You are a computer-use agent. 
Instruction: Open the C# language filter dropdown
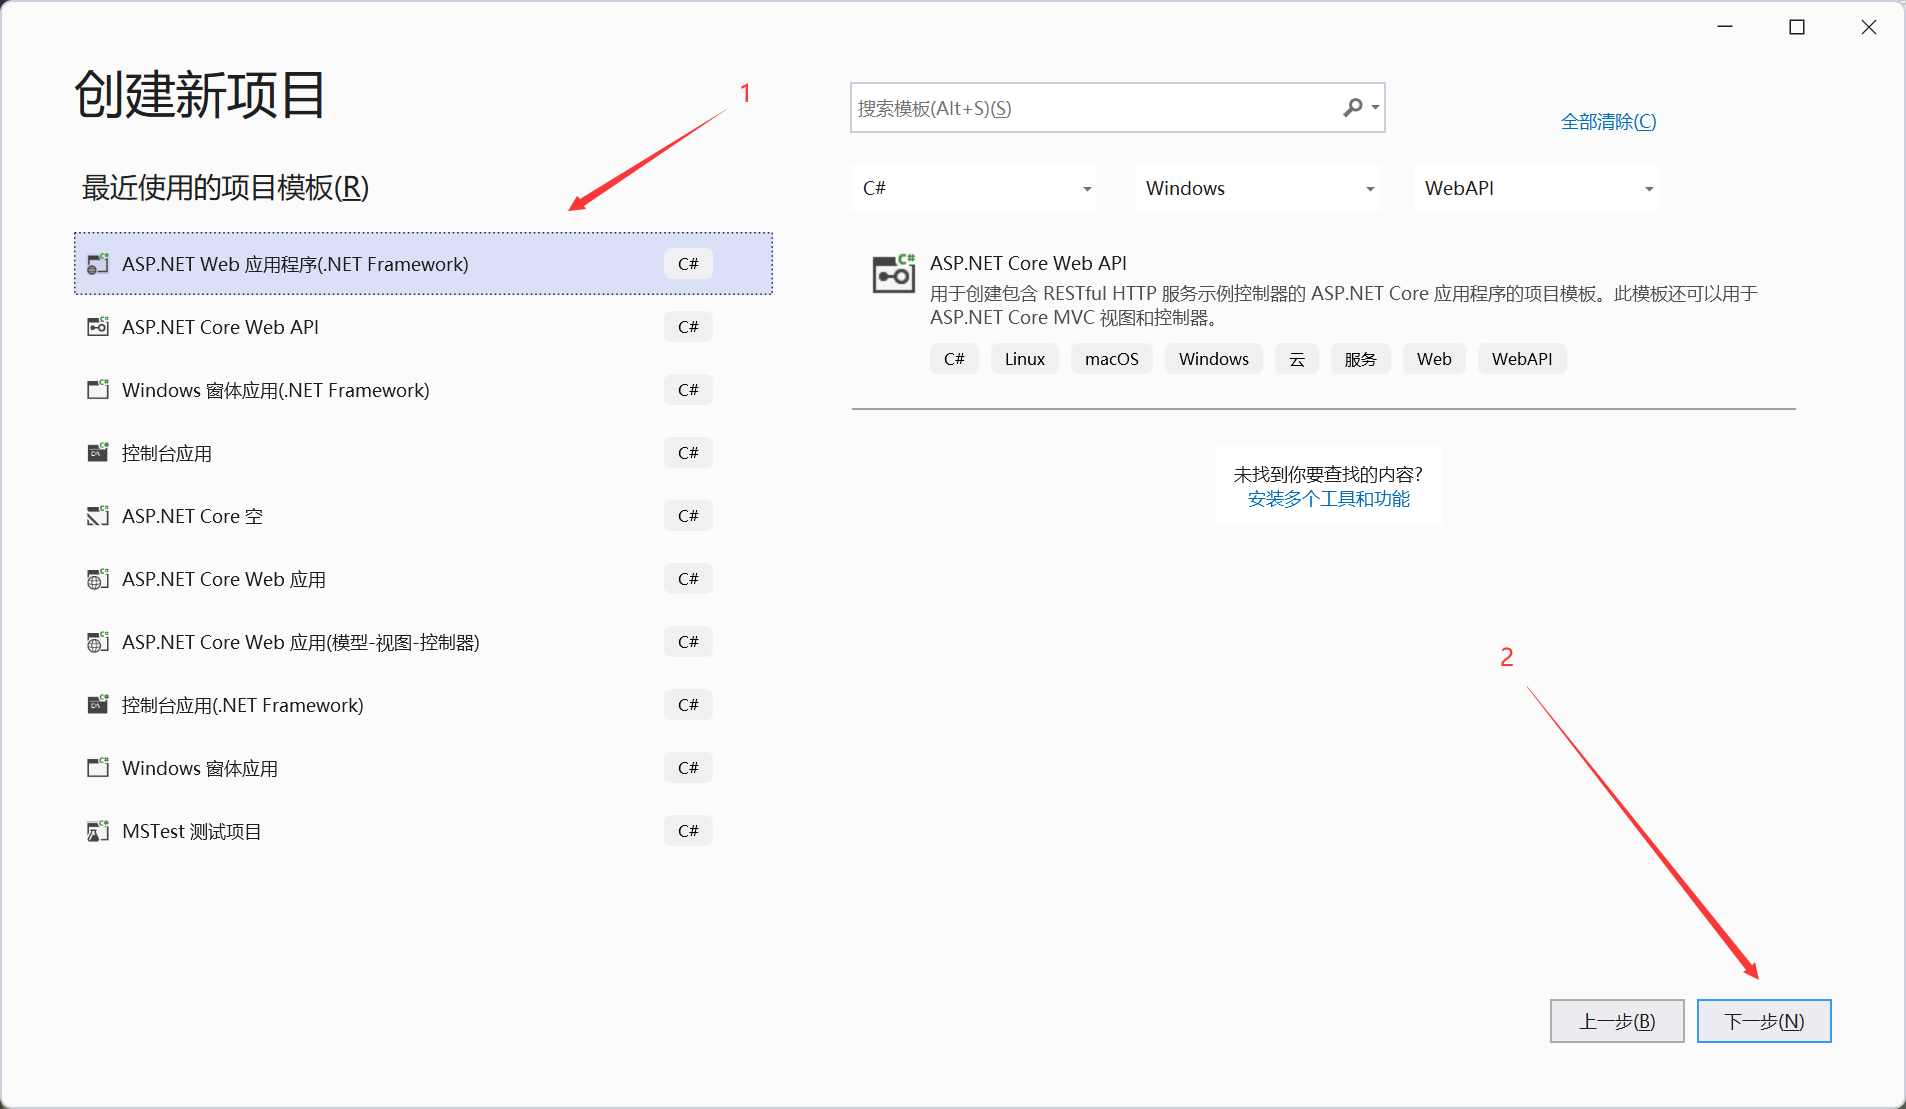974,188
